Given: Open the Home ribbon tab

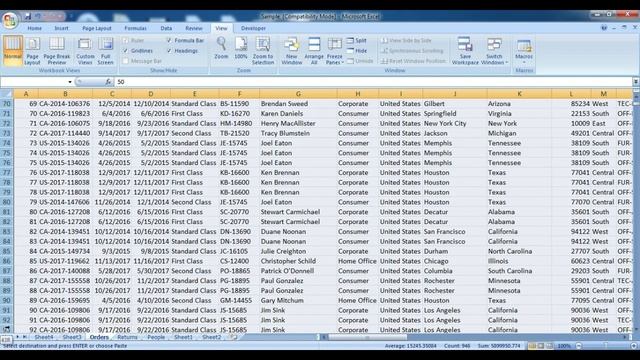Looking at the screenshot, I should (34, 28).
